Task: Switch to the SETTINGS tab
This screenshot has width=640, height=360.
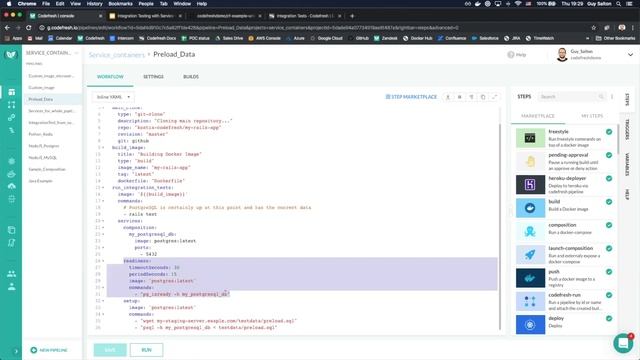Action: pos(153,77)
